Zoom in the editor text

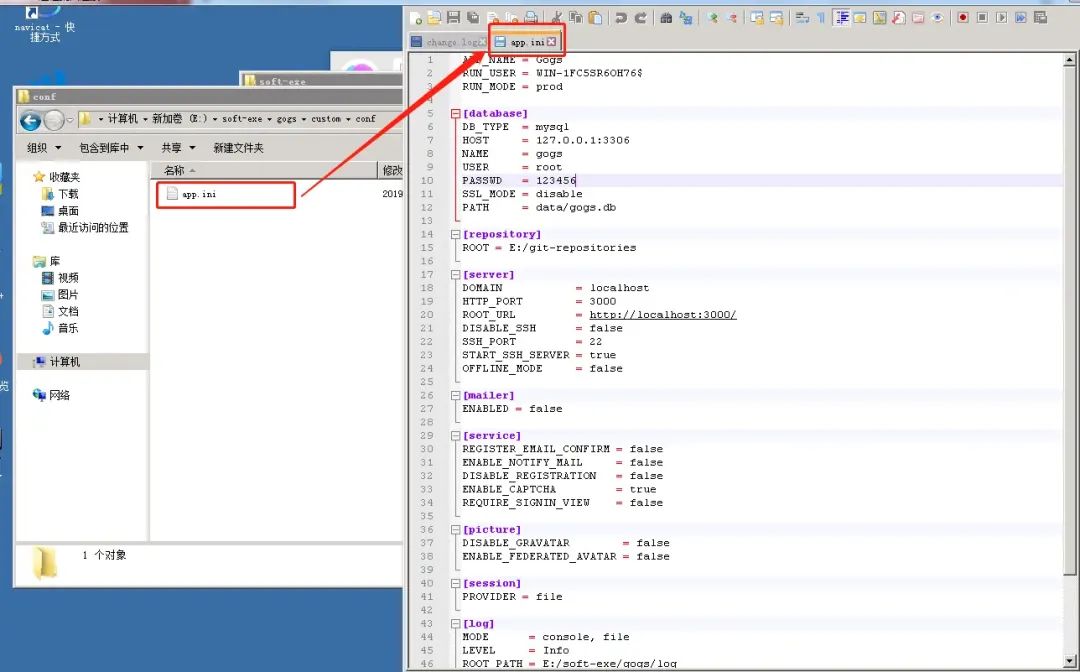712,18
